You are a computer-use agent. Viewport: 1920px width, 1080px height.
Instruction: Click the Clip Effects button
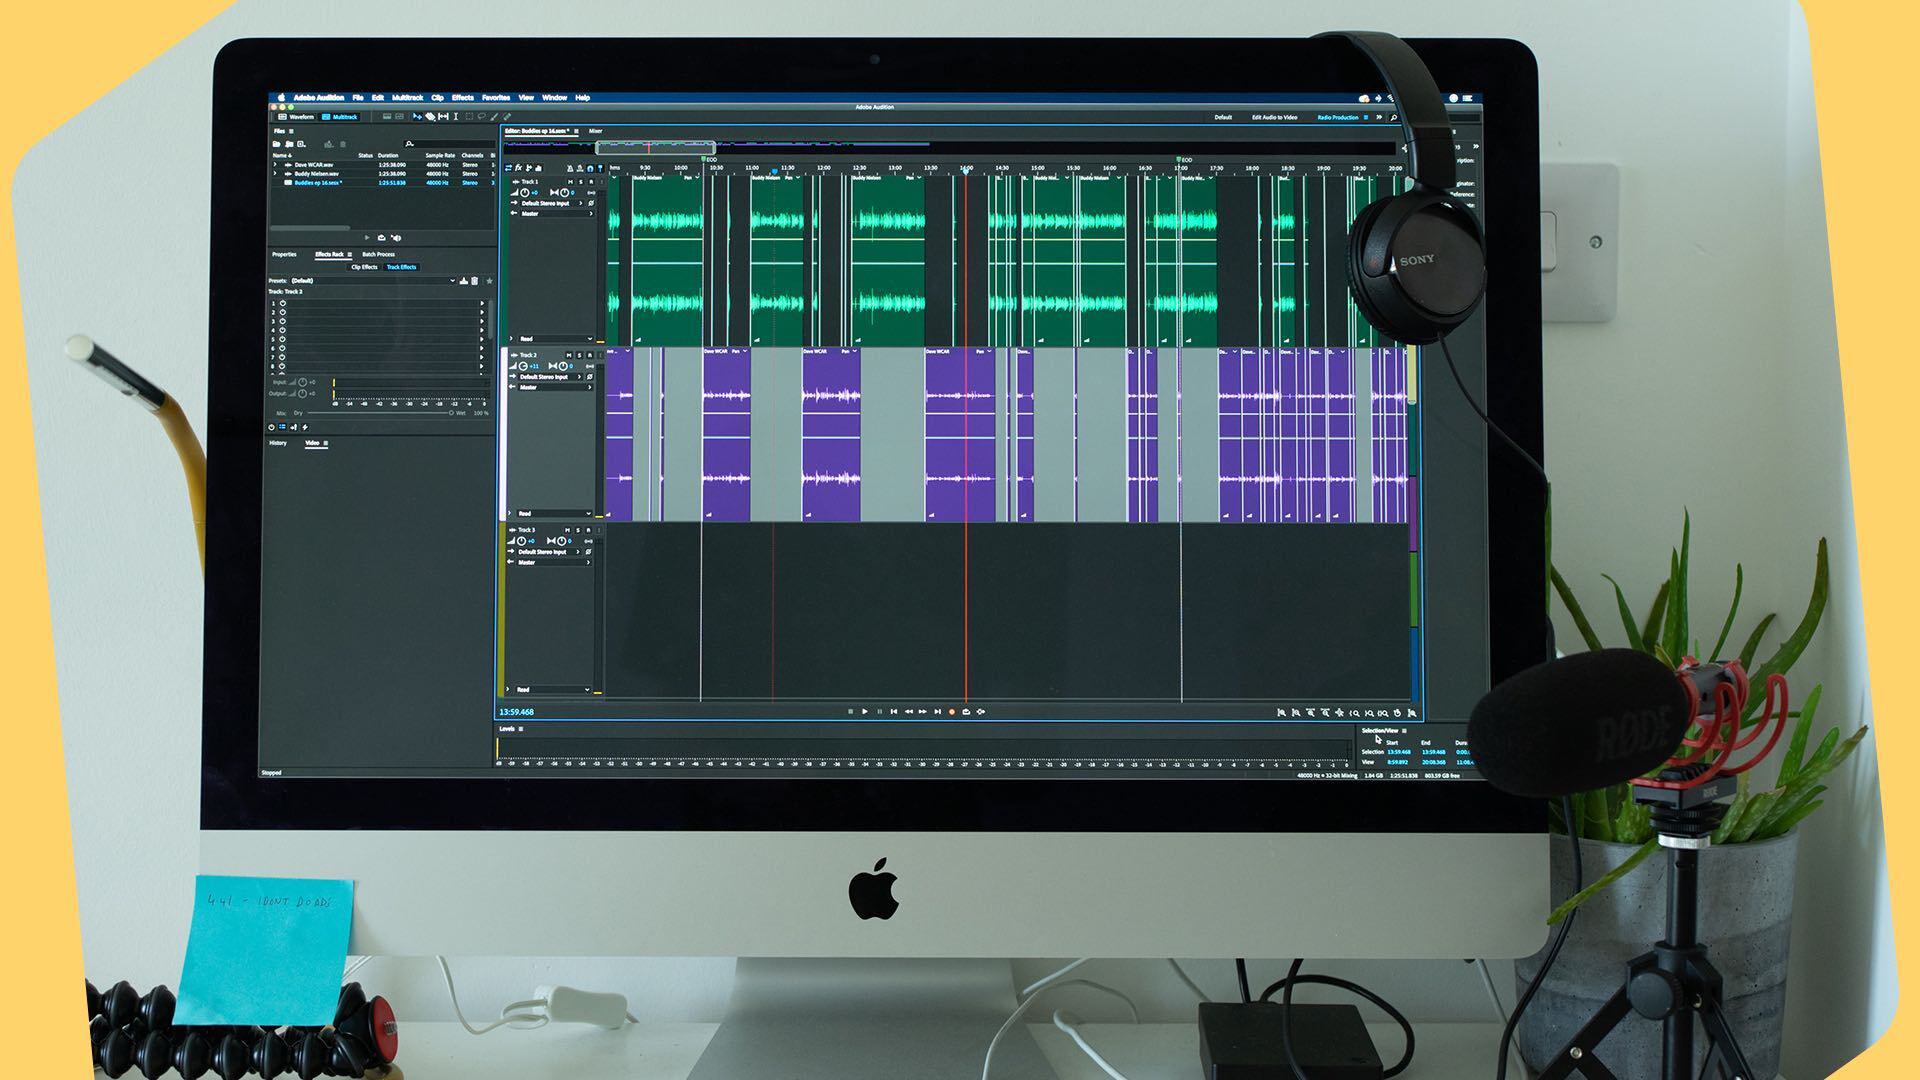click(x=364, y=267)
